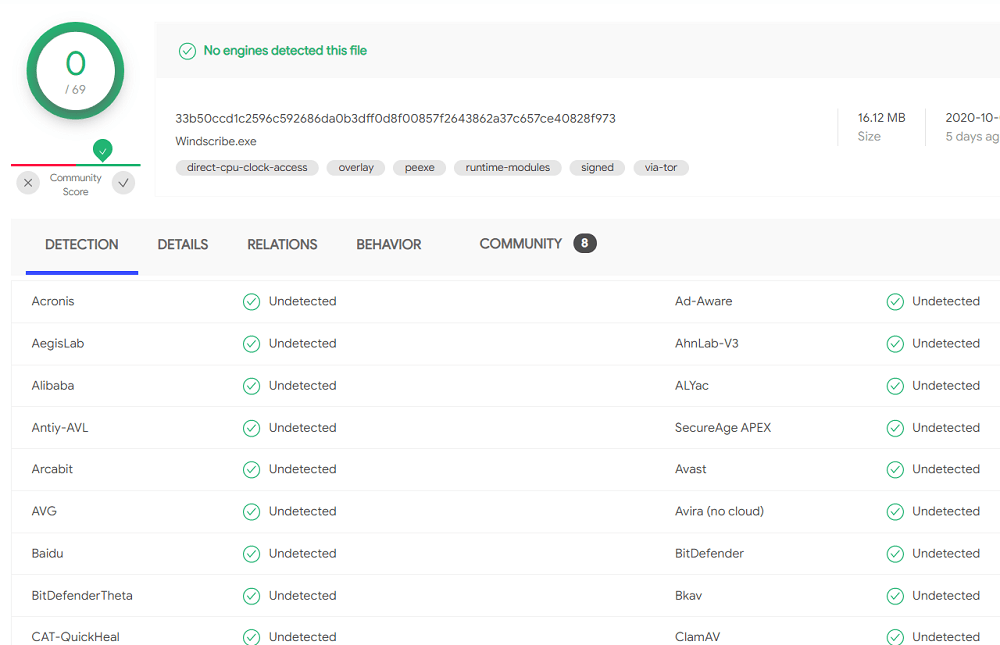Click the Alibaba engine name
Screen dimensions: 1000x645
[53, 385]
